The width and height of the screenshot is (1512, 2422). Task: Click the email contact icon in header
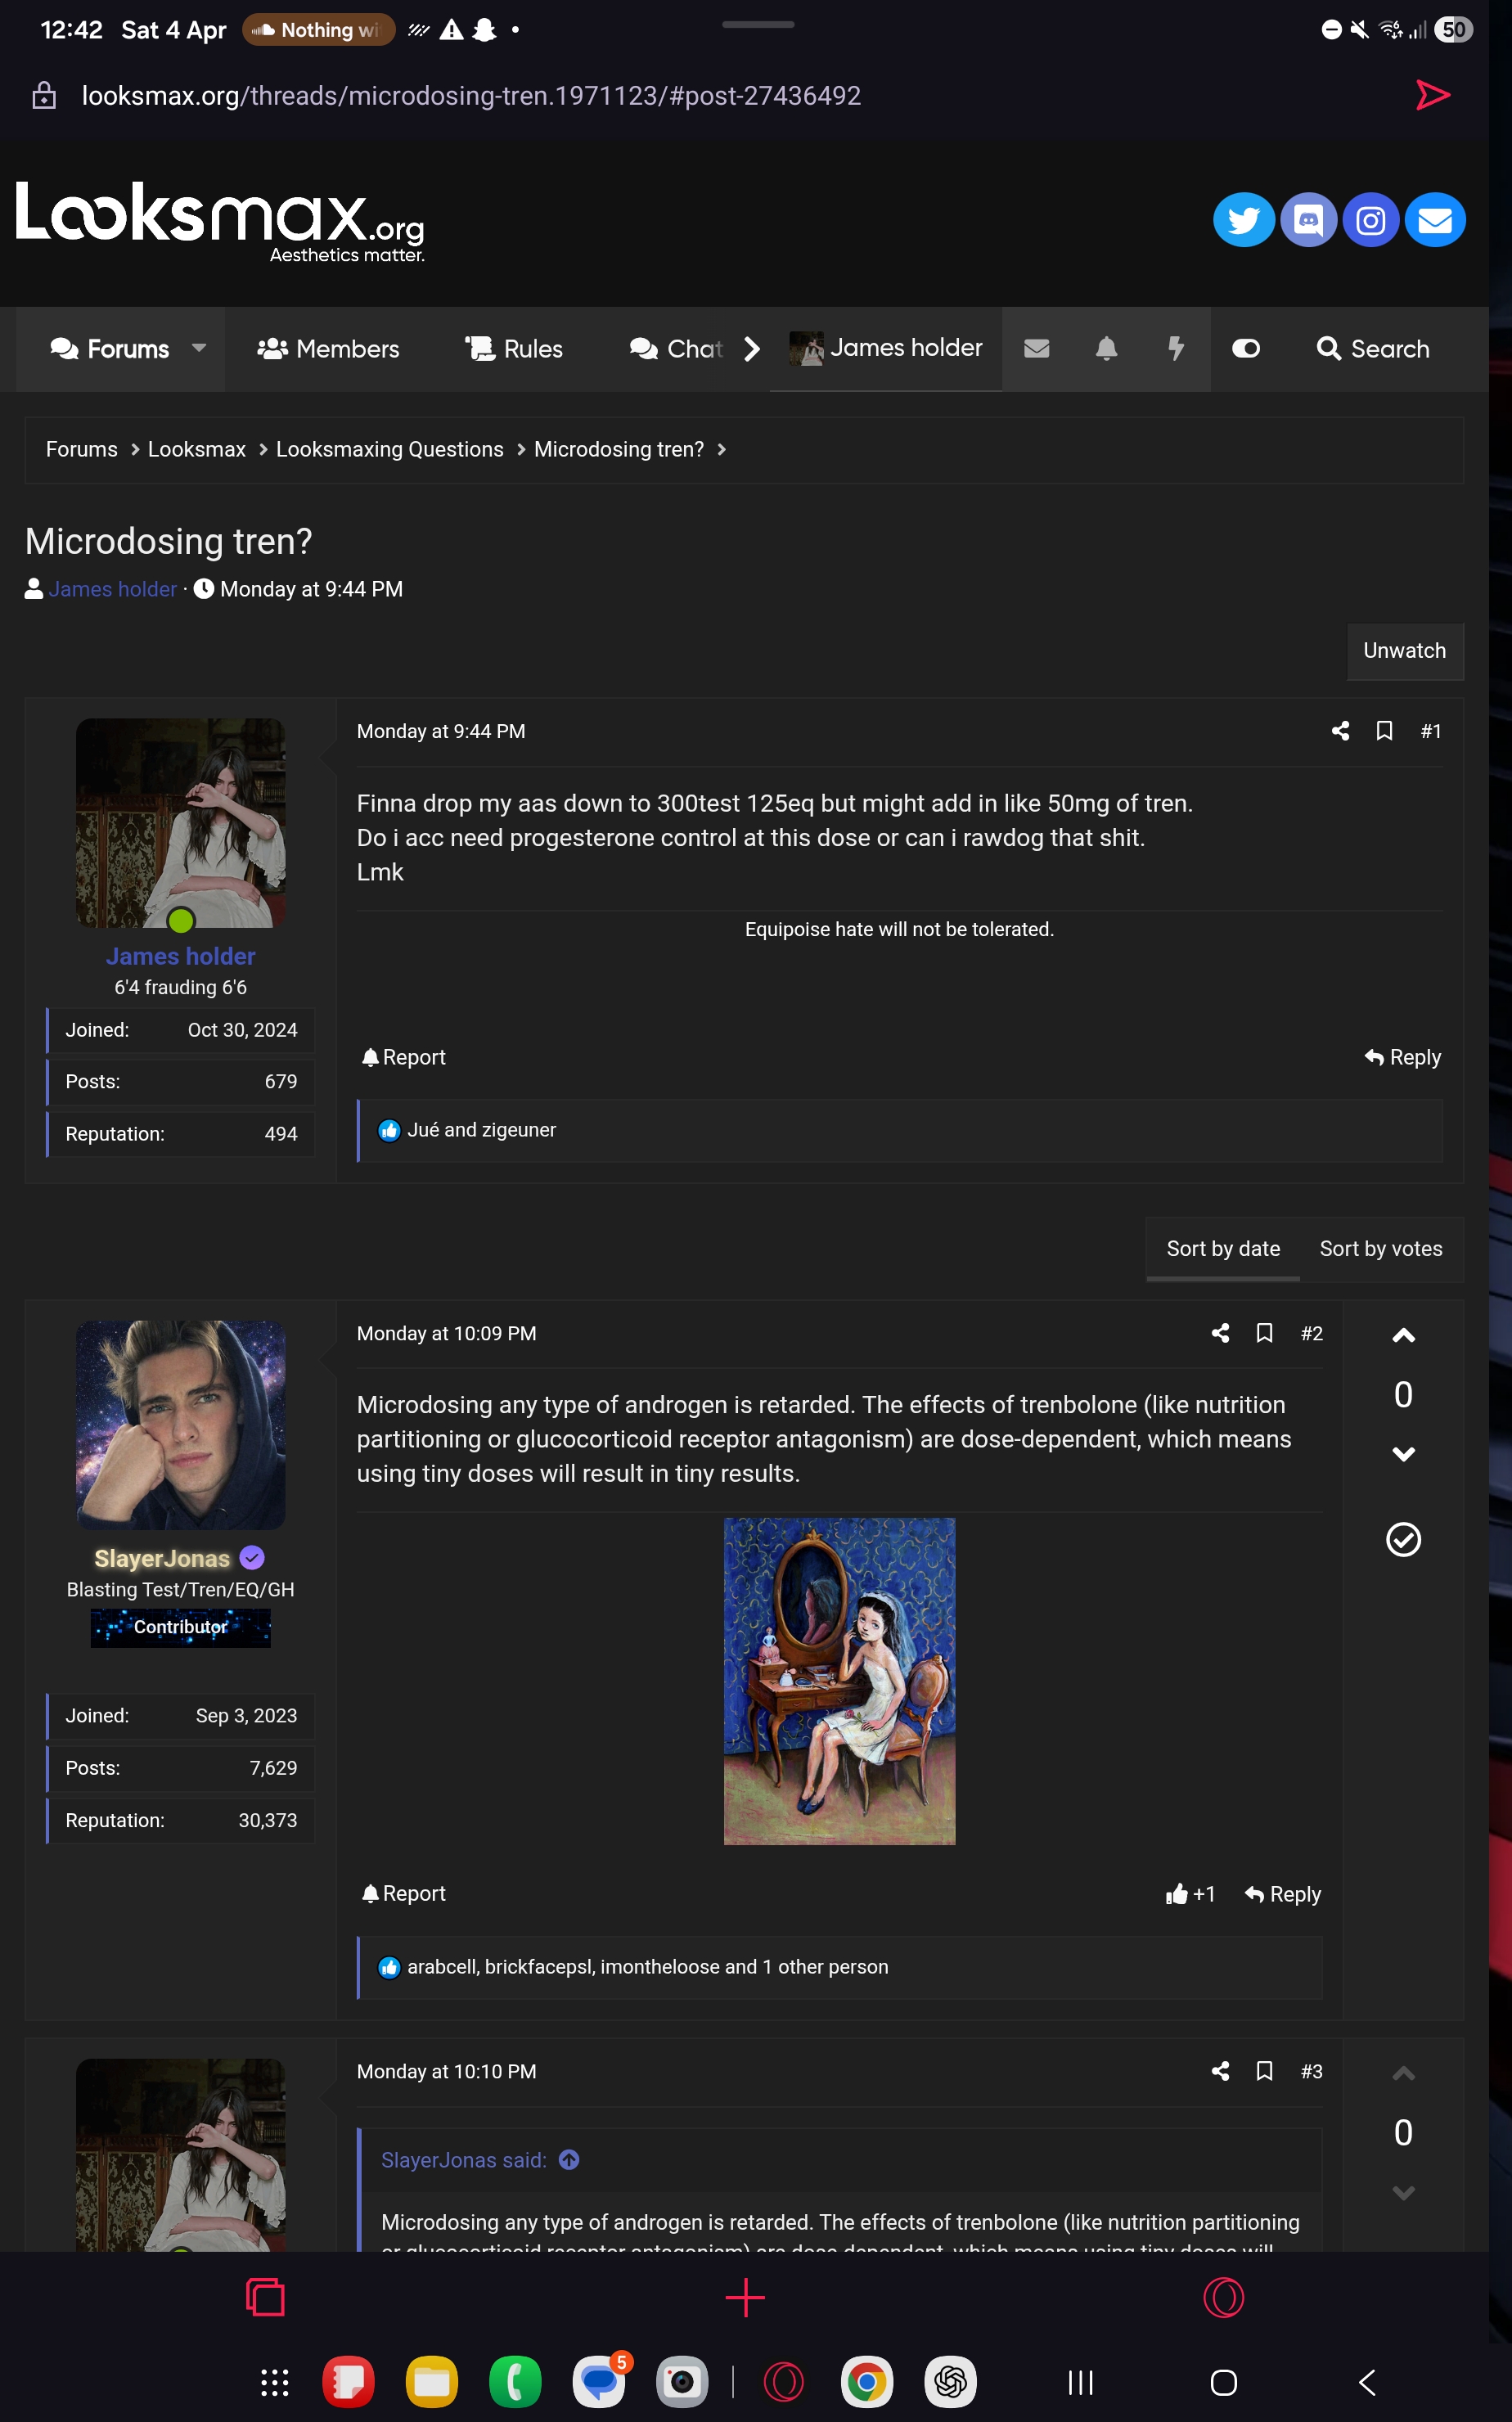click(1434, 220)
